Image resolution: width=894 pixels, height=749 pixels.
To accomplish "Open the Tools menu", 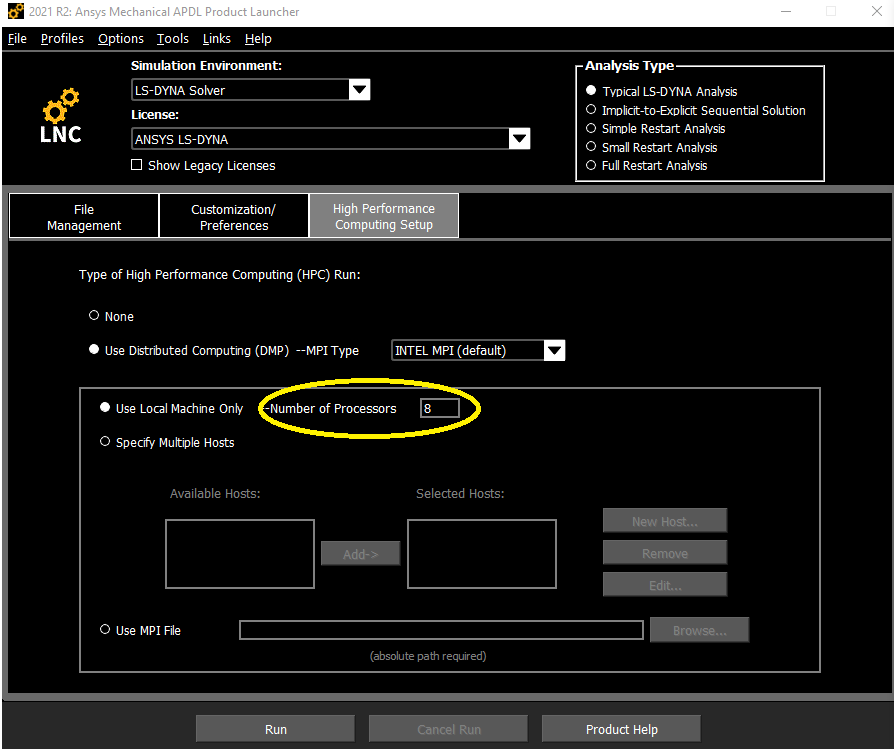I will (x=173, y=39).
